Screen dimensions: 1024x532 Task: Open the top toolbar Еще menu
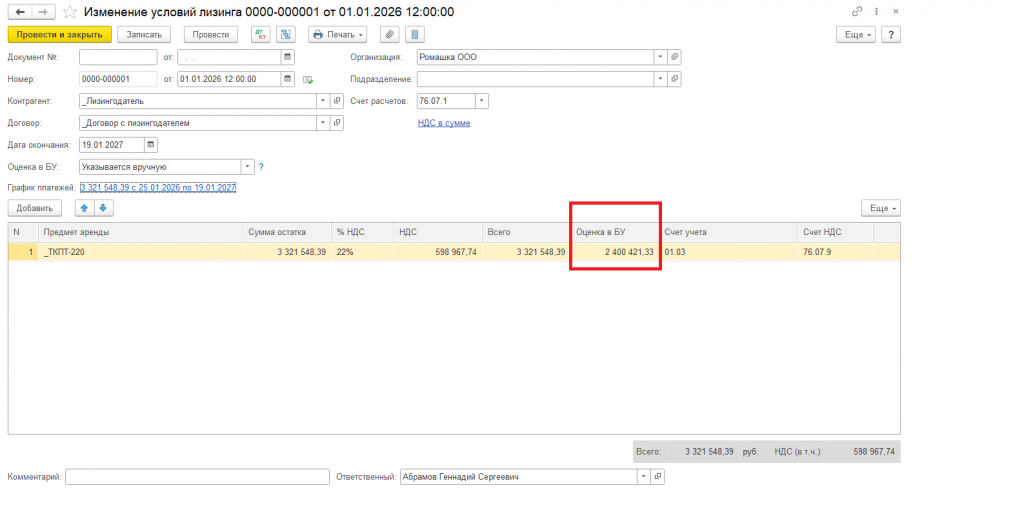point(856,35)
